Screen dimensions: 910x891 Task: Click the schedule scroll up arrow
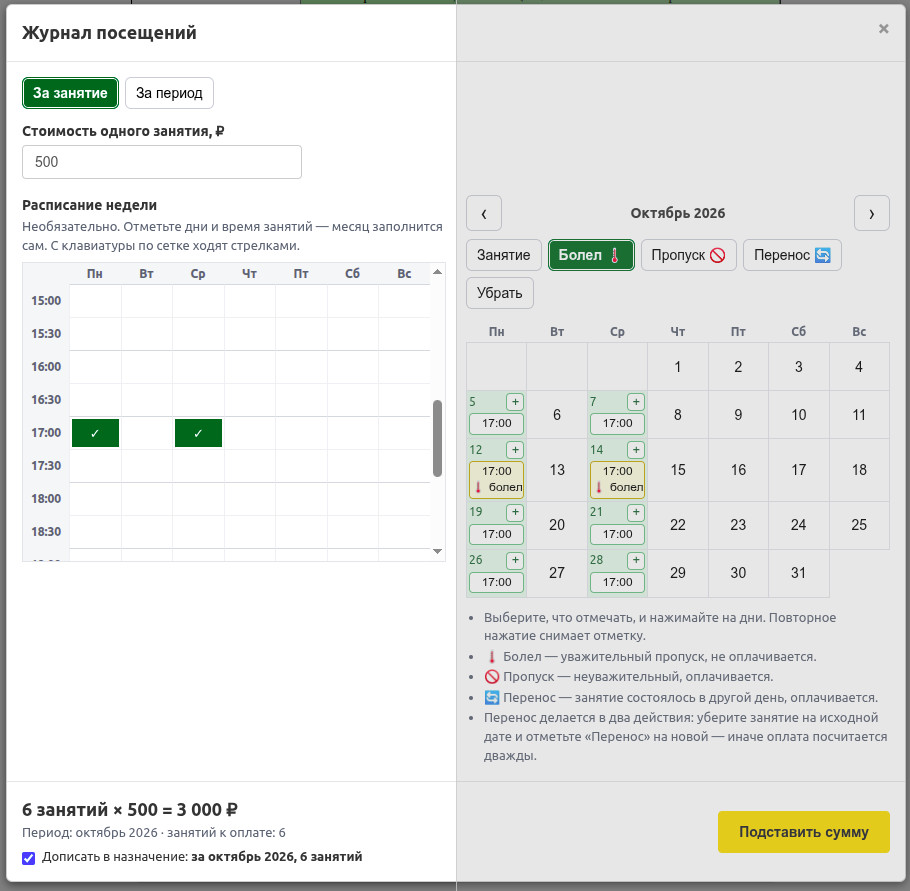click(438, 272)
